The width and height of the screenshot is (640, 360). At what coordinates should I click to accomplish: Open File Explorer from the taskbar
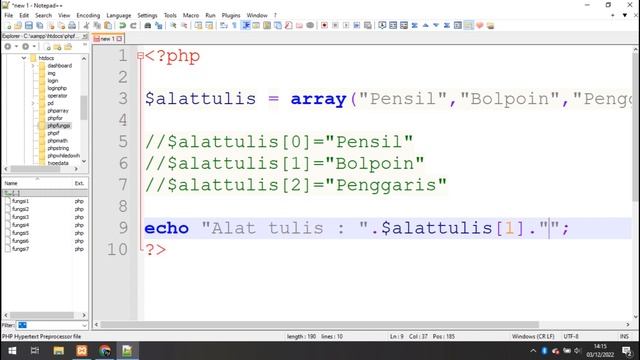pyautogui.click(x=58, y=351)
